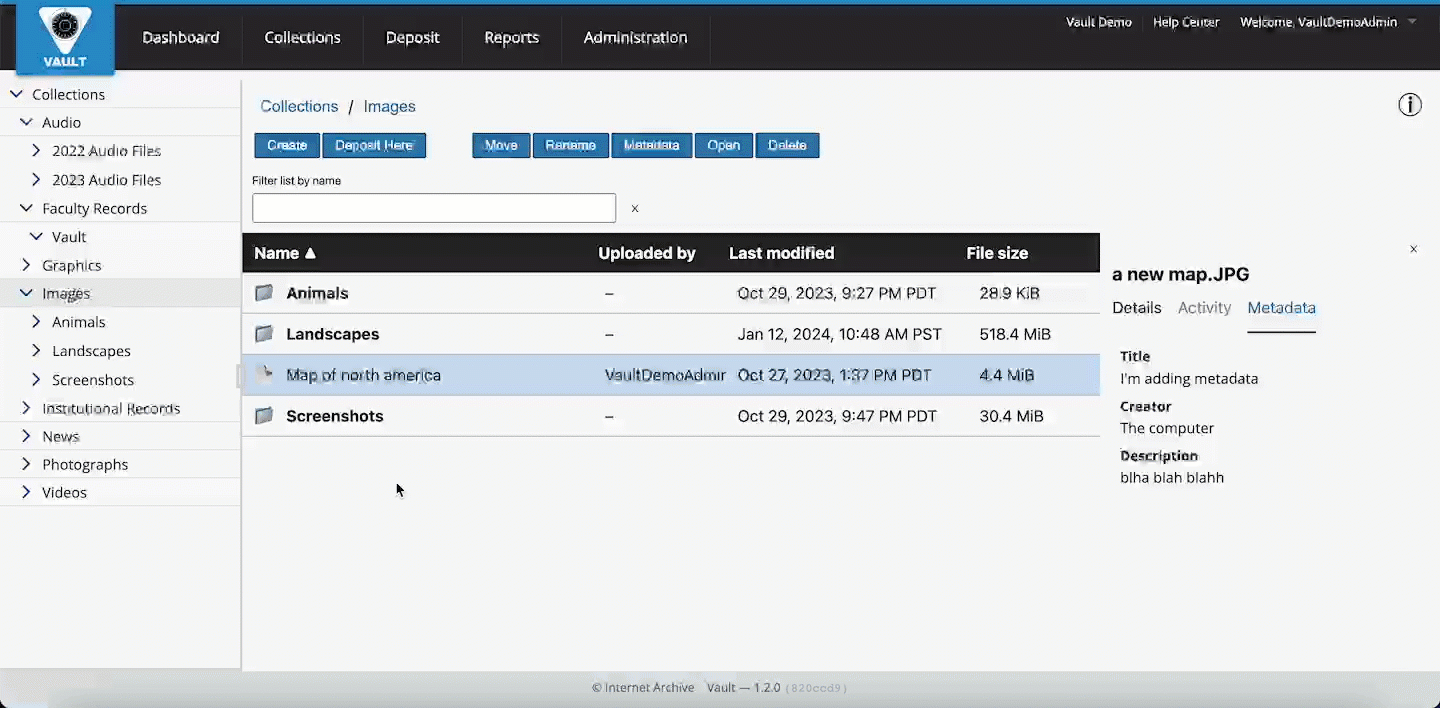Switch to the Activity tab
The height and width of the screenshot is (708, 1440).
point(1204,308)
